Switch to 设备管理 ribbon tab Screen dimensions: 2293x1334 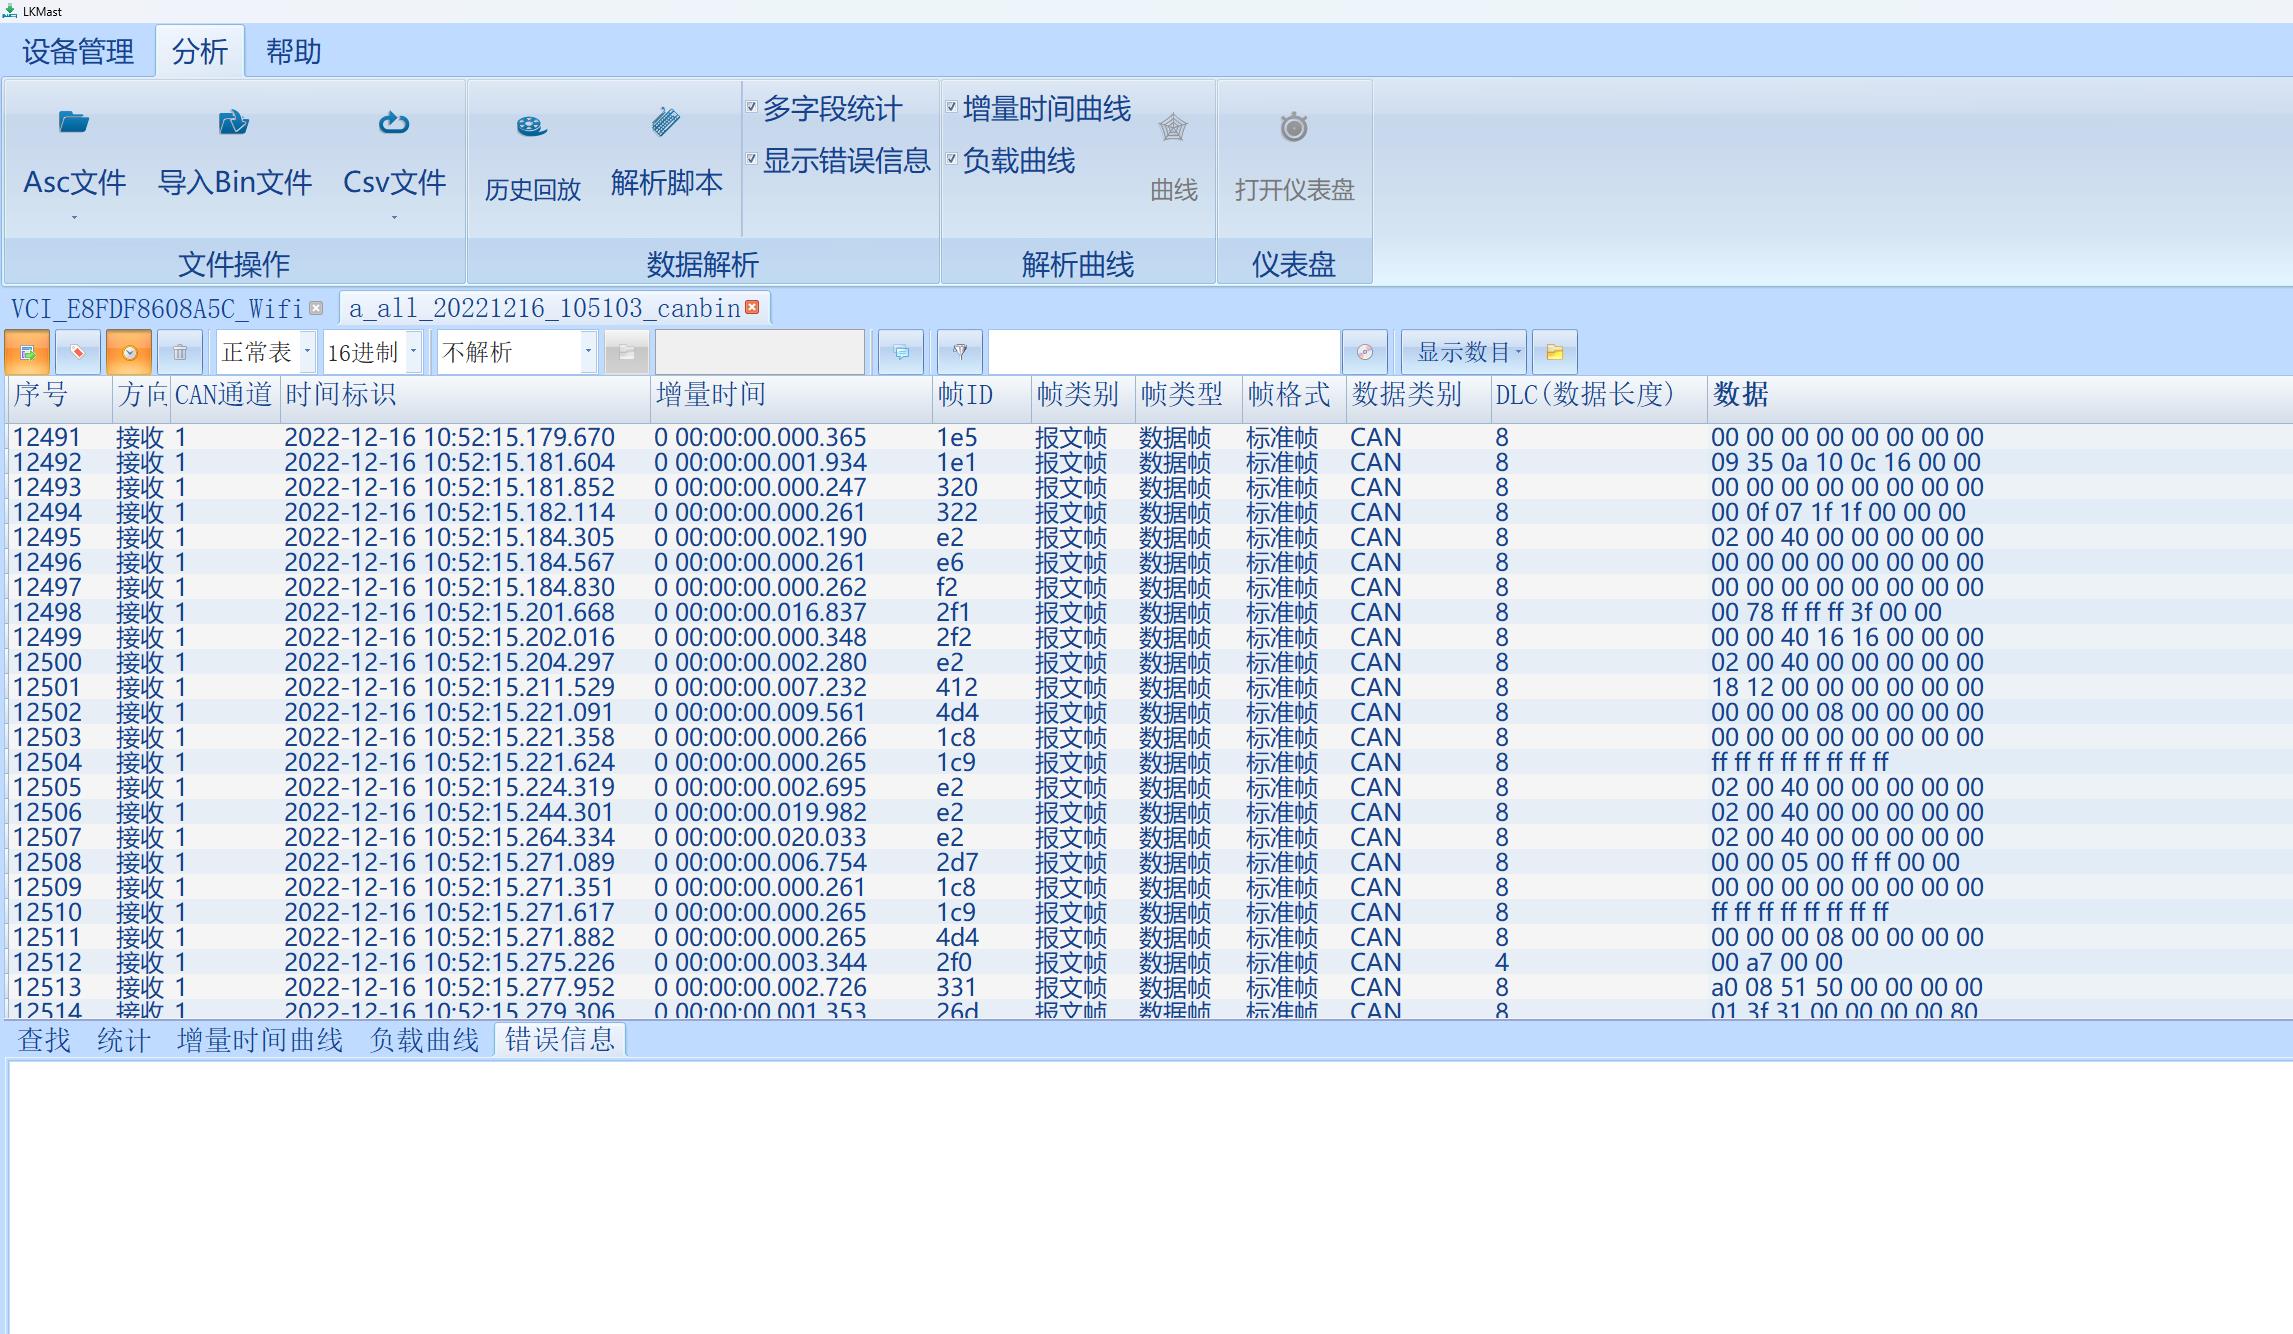tap(78, 52)
